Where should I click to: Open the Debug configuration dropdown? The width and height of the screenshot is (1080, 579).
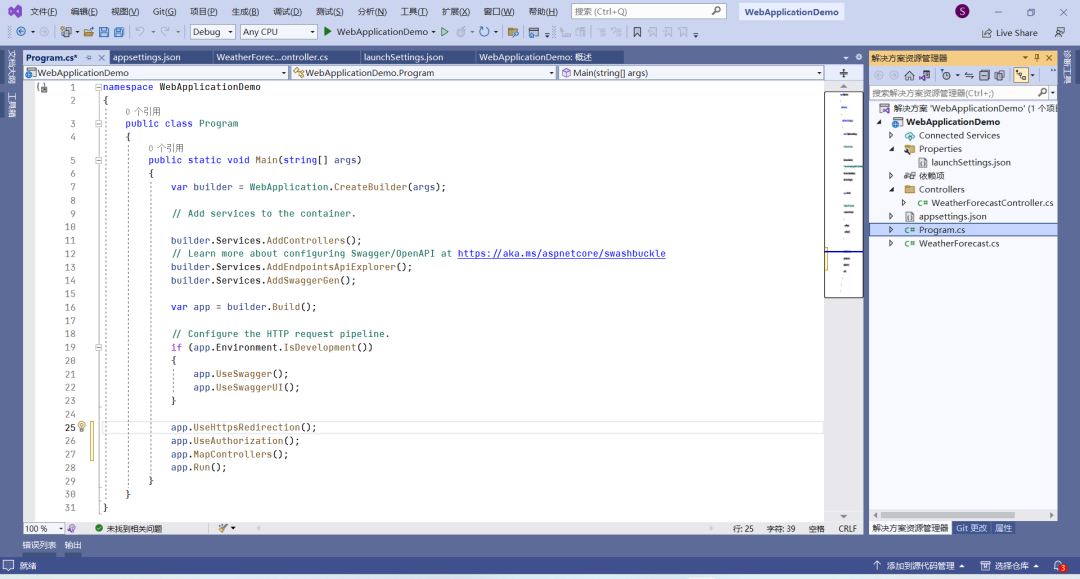click(212, 32)
